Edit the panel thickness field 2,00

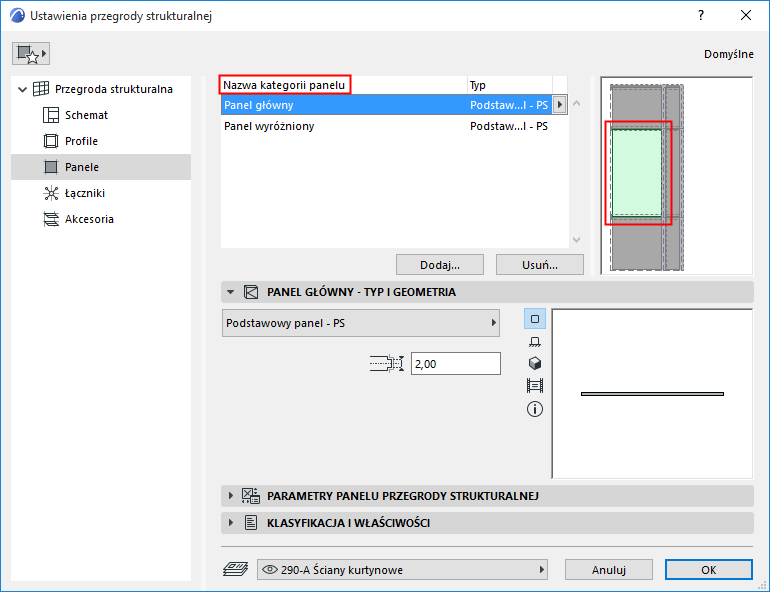click(456, 364)
